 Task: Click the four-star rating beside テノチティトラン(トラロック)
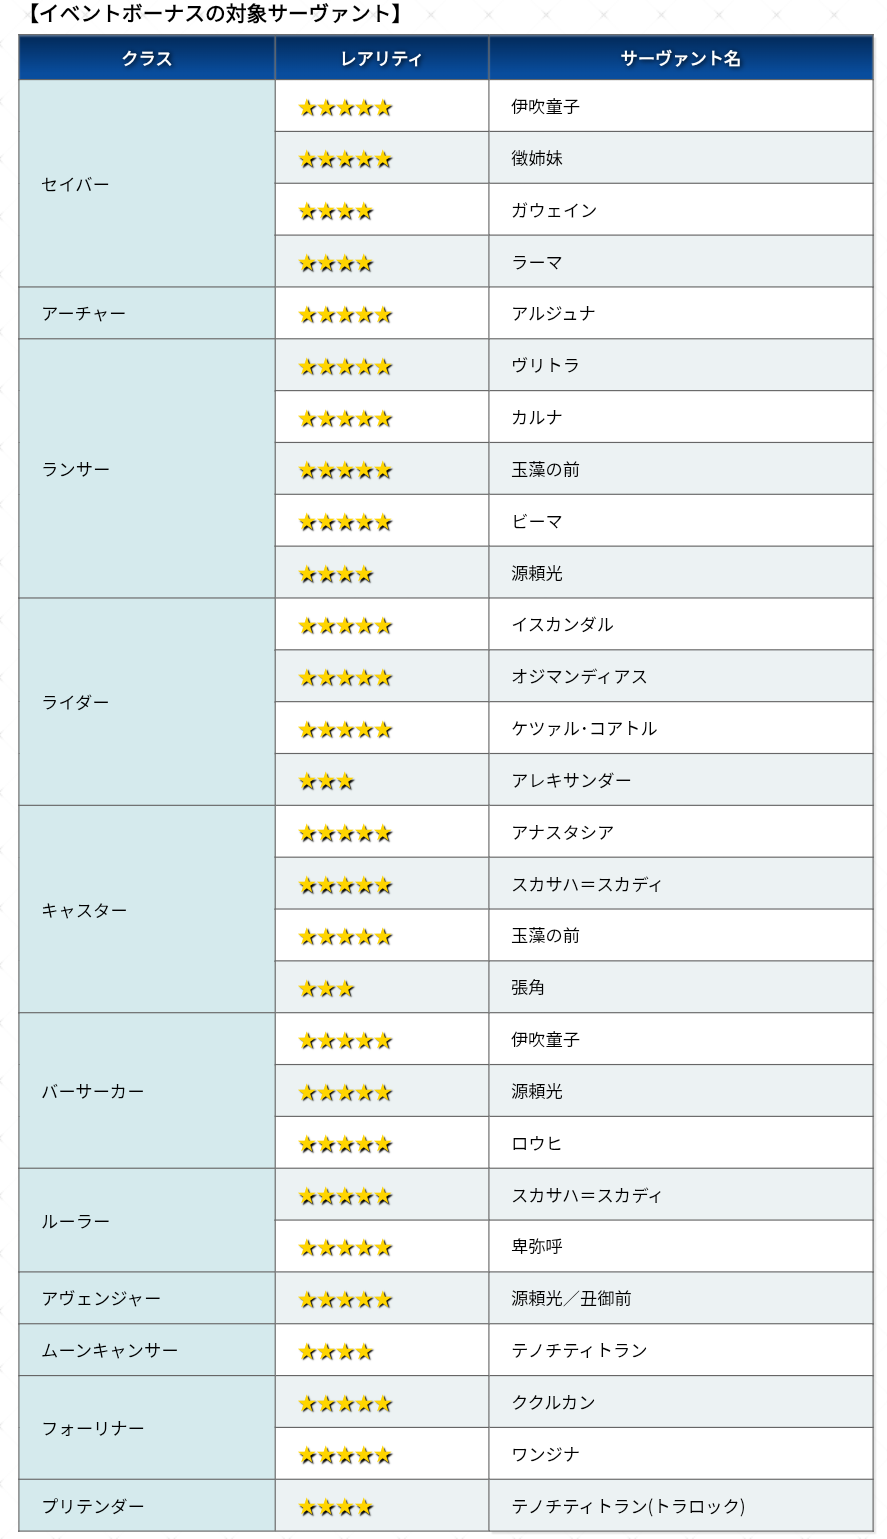(x=336, y=1507)
